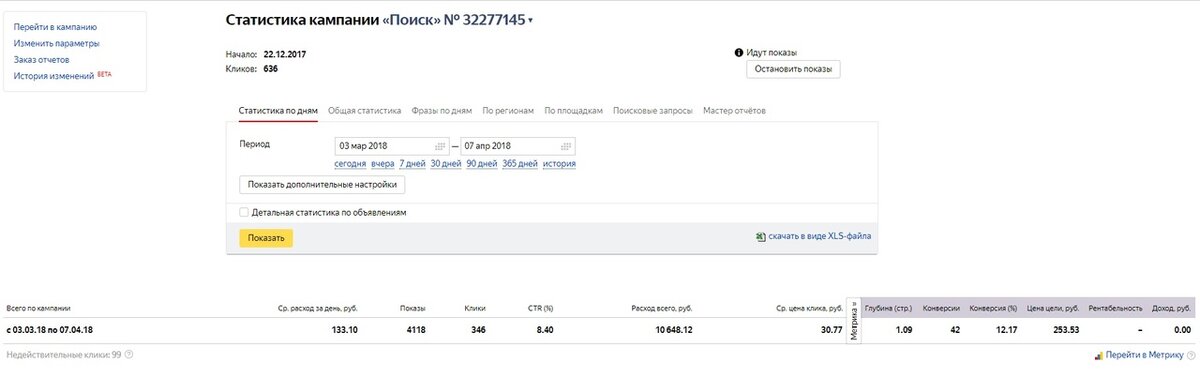Click the start date field 03 мар 2018
Screen dimensions: 1200x378
click(391, 146)
